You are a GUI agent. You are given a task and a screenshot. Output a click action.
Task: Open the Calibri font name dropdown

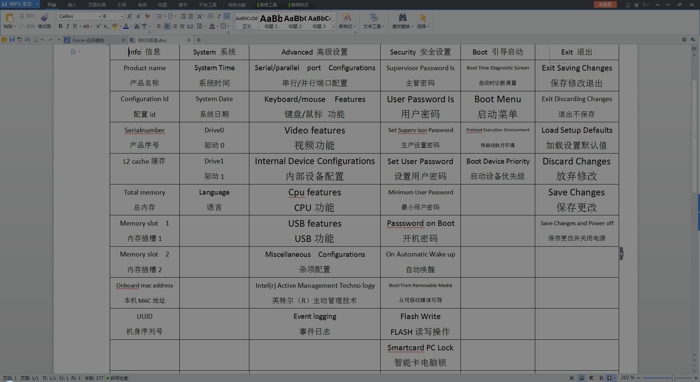[100, 16]
